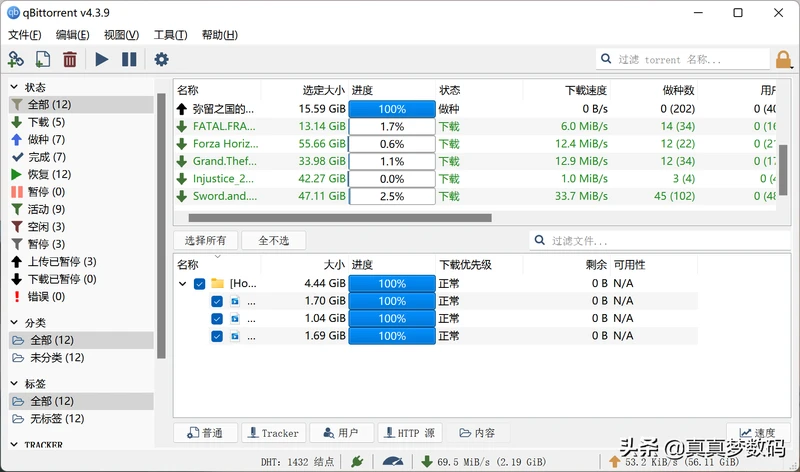Click the connection status plug icon in status bar
800x472 pixels.
[357, 462]
